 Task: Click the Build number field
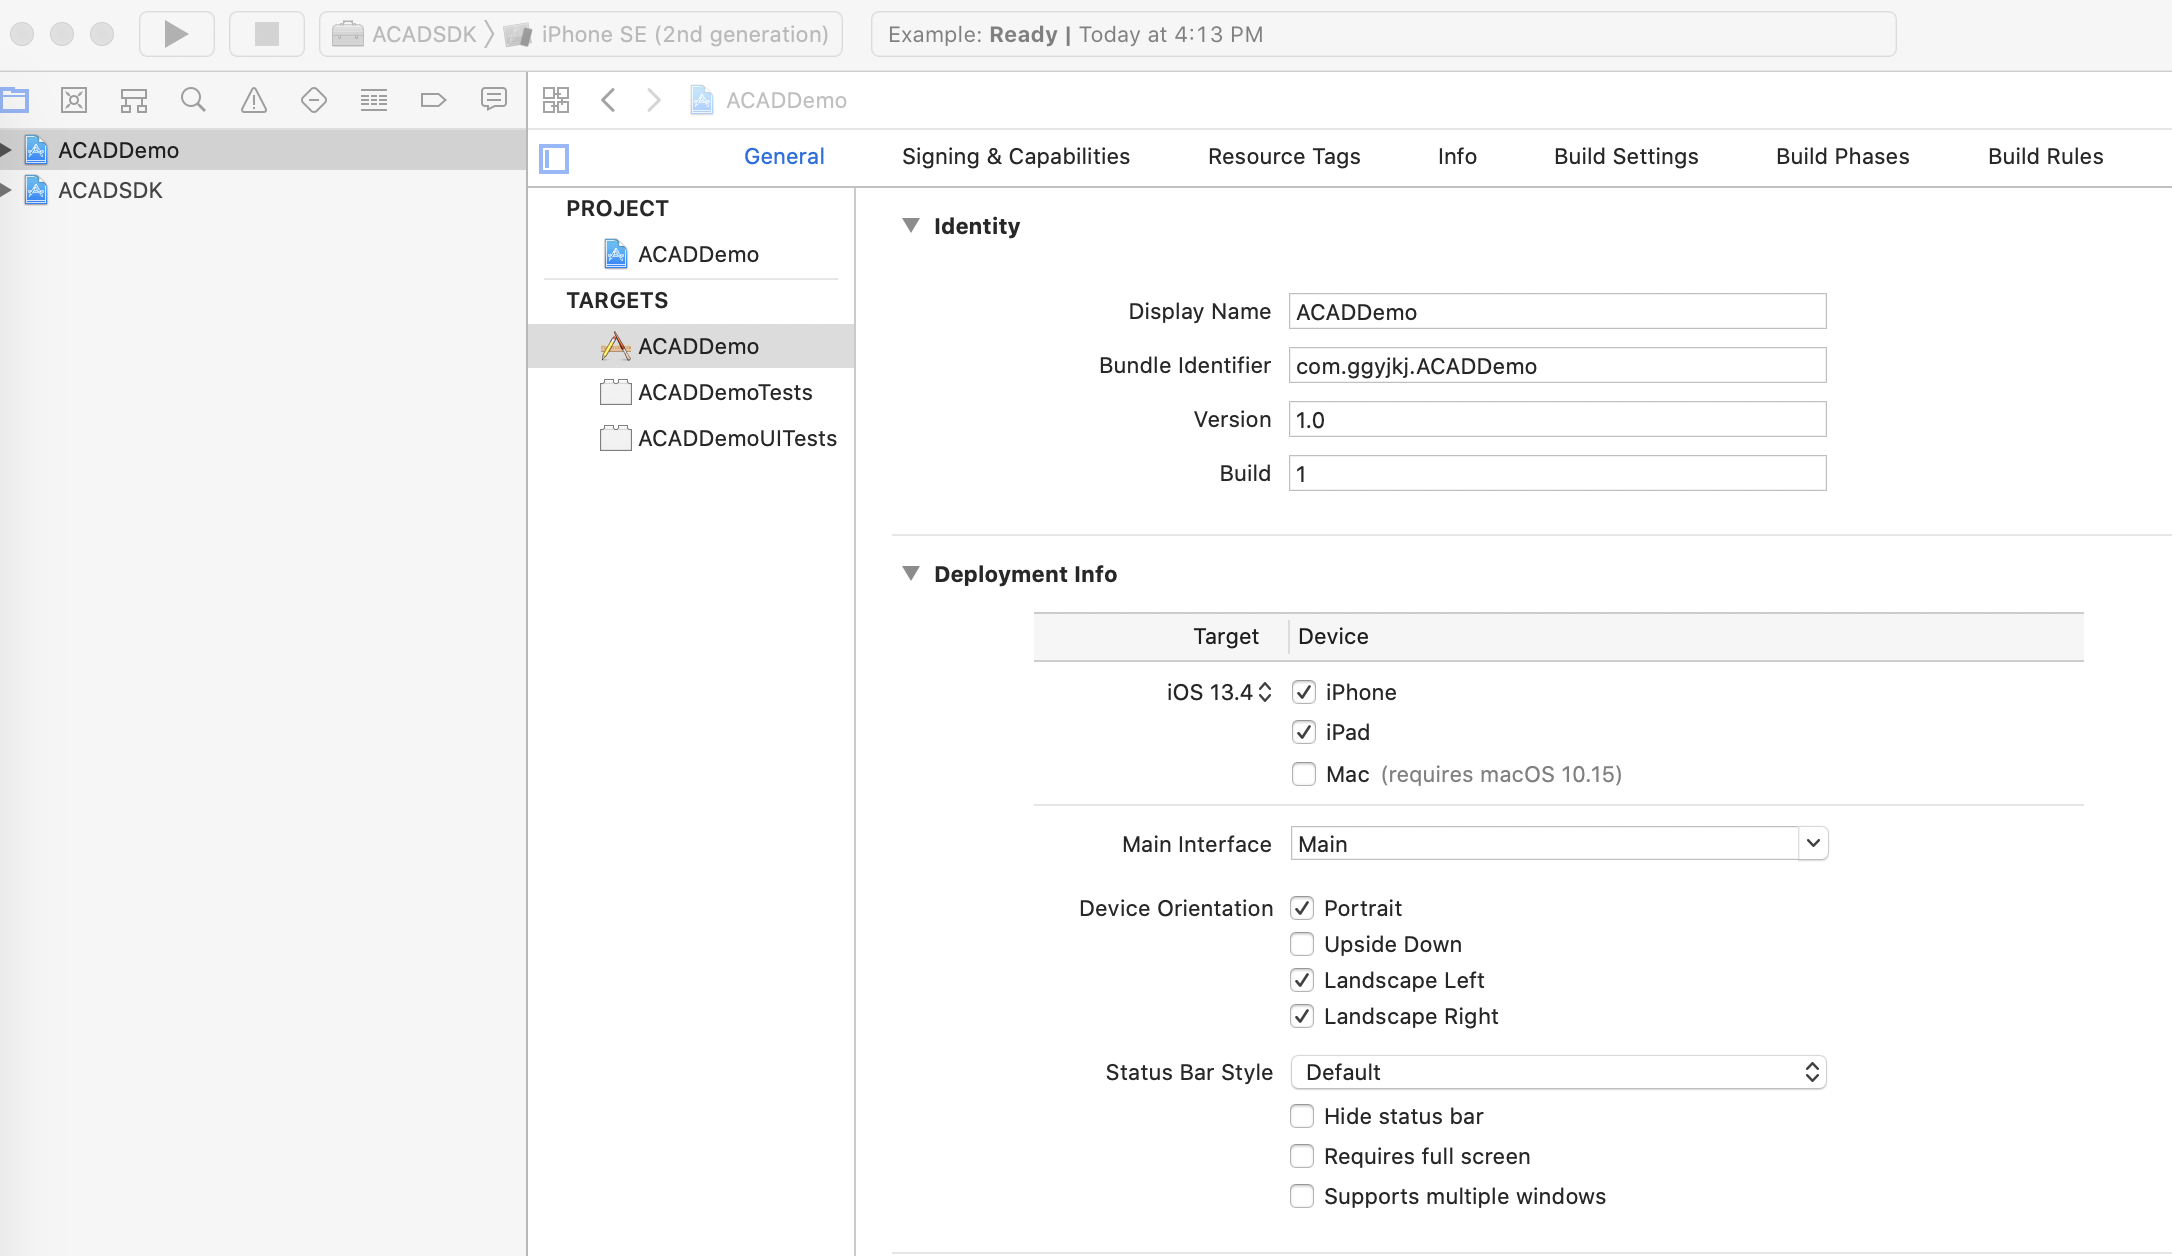click(1557, 473)
